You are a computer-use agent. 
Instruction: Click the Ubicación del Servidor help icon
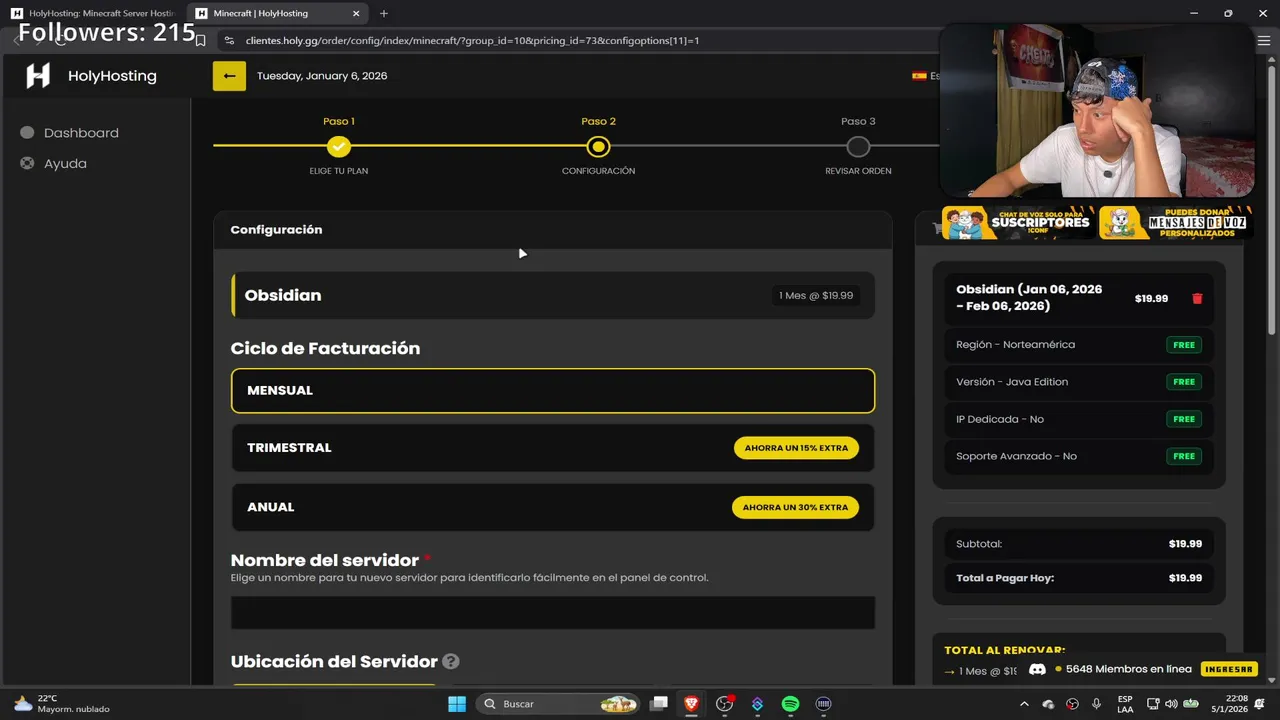(x=451, y=661)
